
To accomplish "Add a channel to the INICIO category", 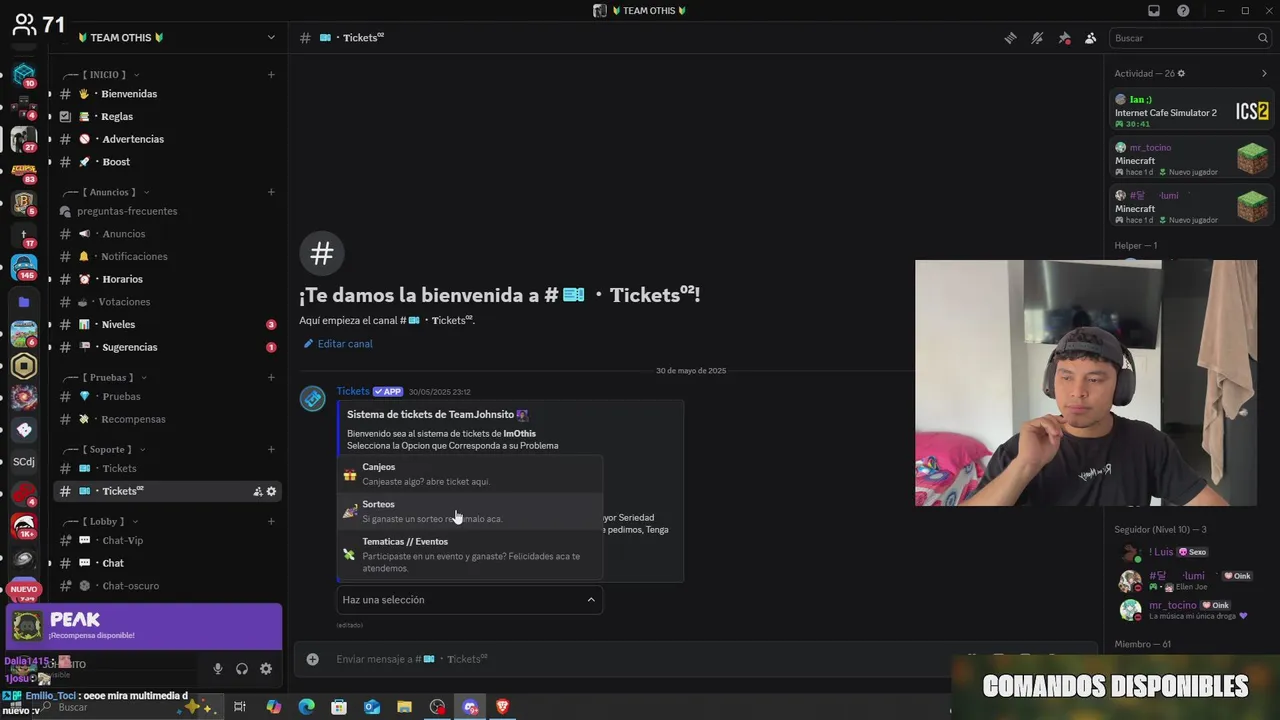I will 271,74.
